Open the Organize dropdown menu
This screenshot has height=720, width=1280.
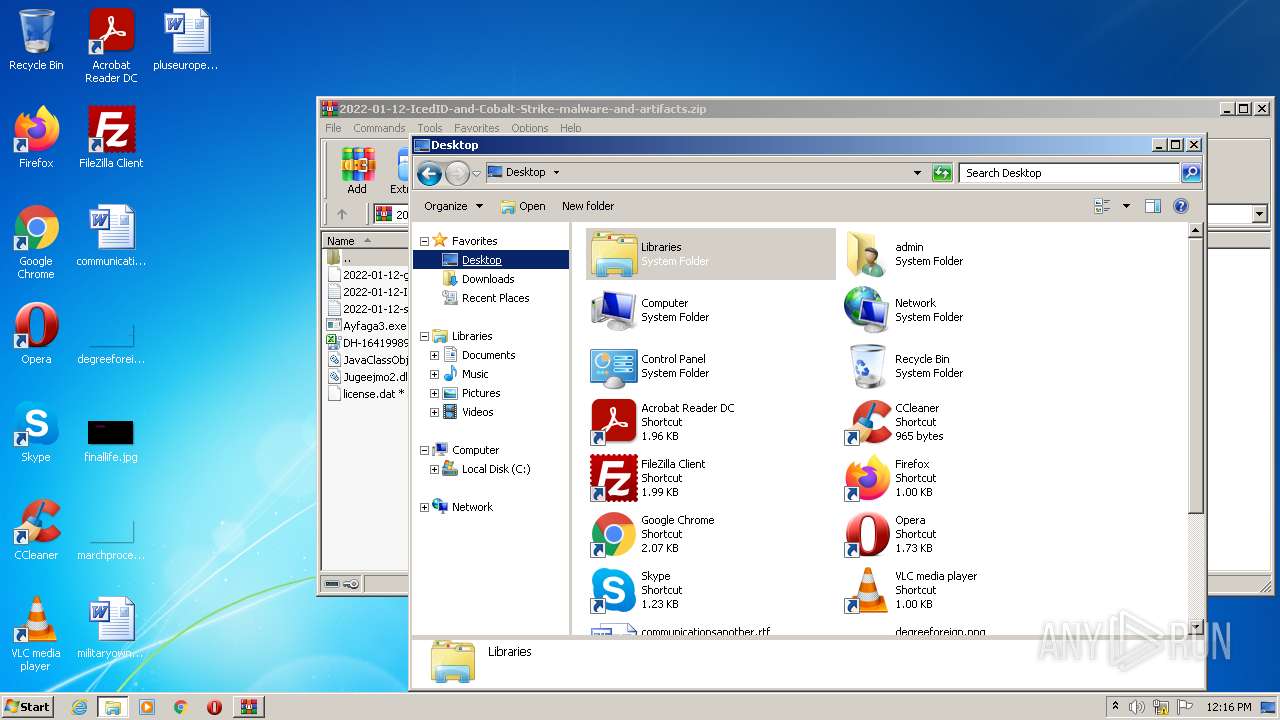click(453, 206)
